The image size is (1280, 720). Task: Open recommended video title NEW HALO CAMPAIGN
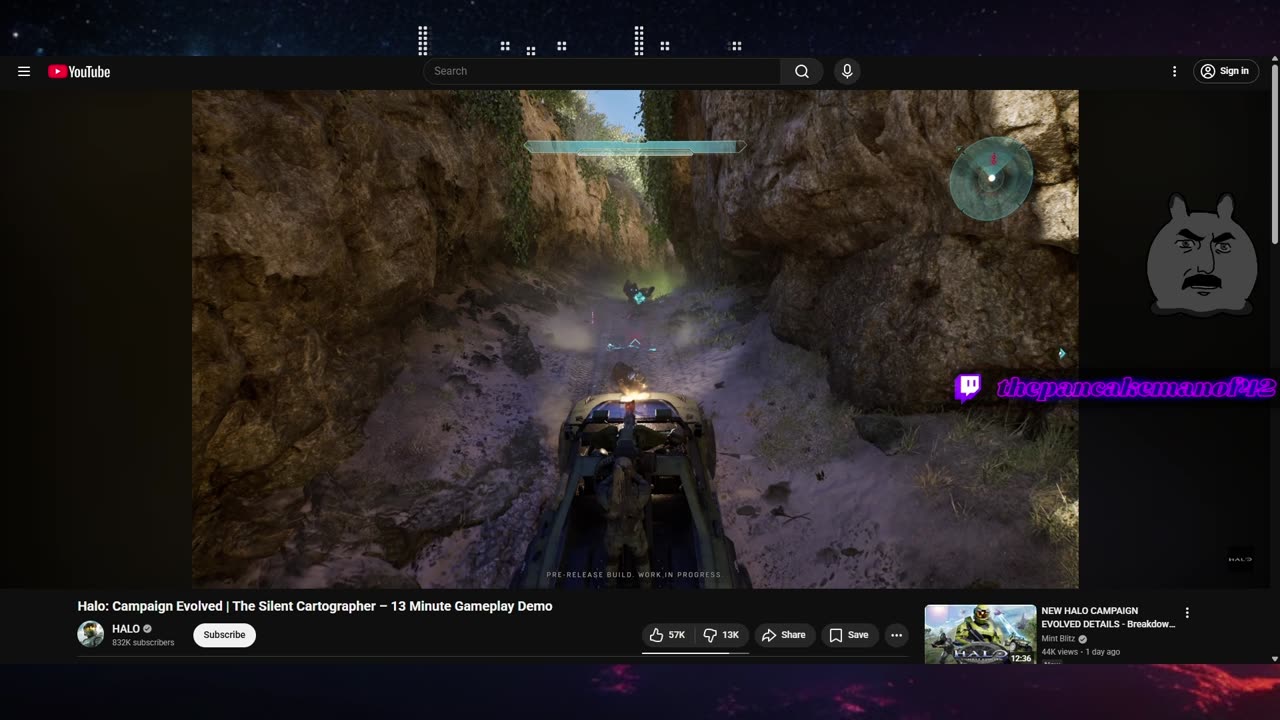click(1108, 617)
